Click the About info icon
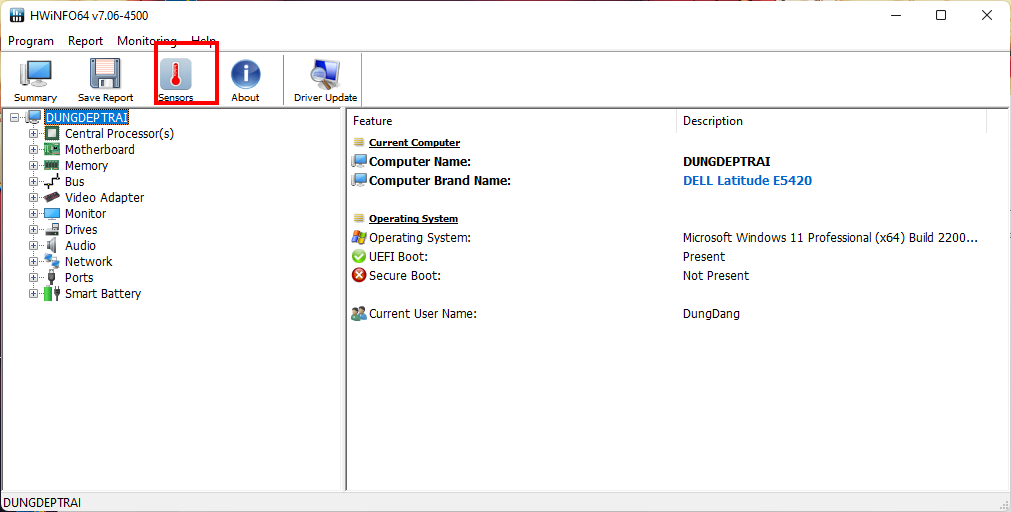Viewport: 1011px width, 512px height. 246,74
